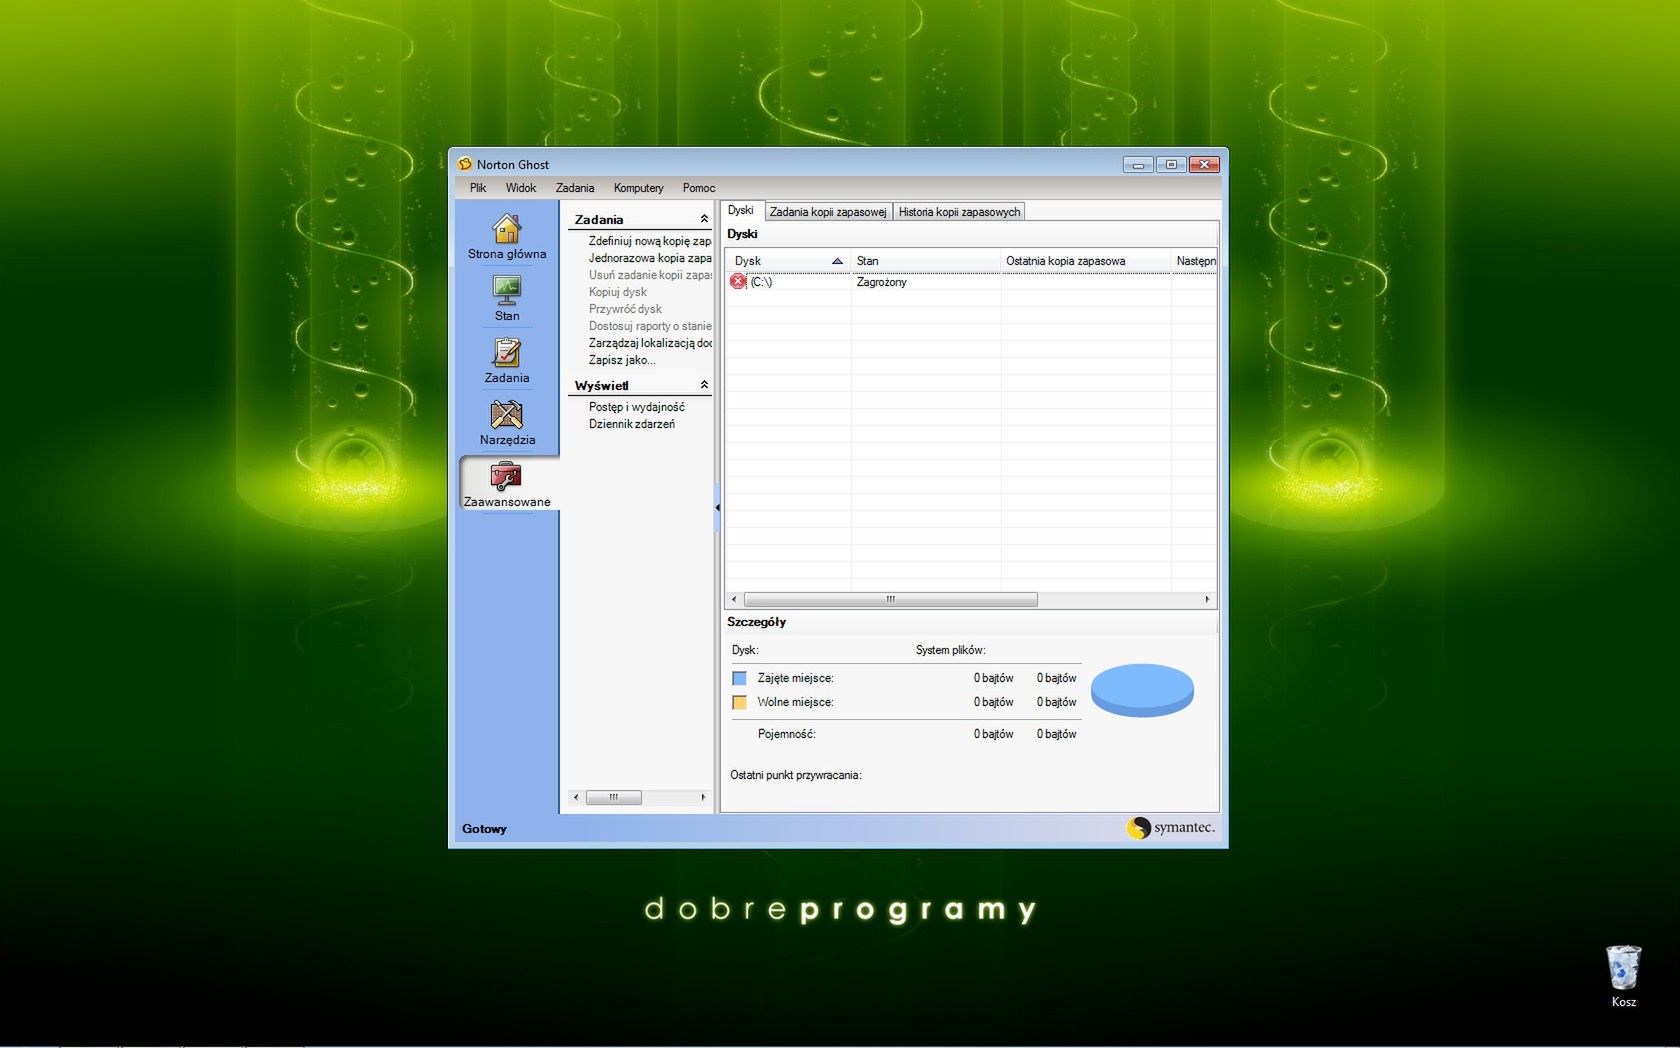Click the Pojemność label
1680x1048 pixels.
(787, 734)
